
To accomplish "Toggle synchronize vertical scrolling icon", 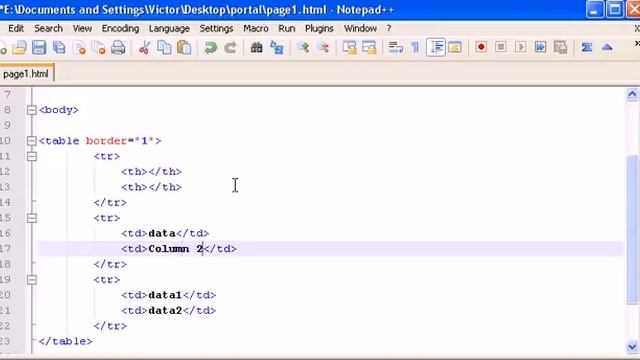I will pyautogui.click(x=349, y=48).
